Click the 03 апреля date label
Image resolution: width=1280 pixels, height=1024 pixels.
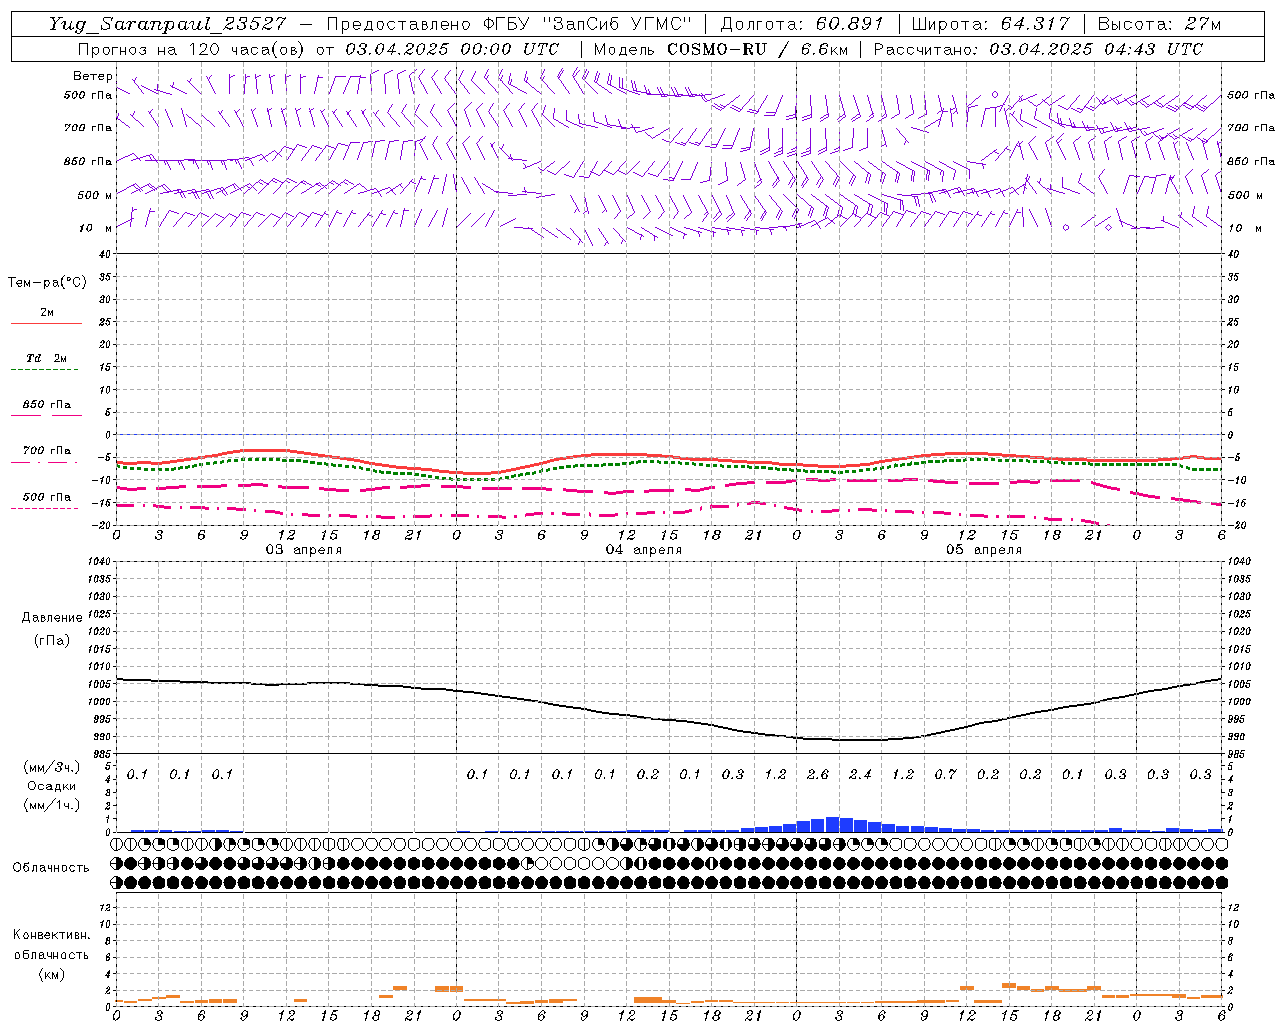[303, 550]
